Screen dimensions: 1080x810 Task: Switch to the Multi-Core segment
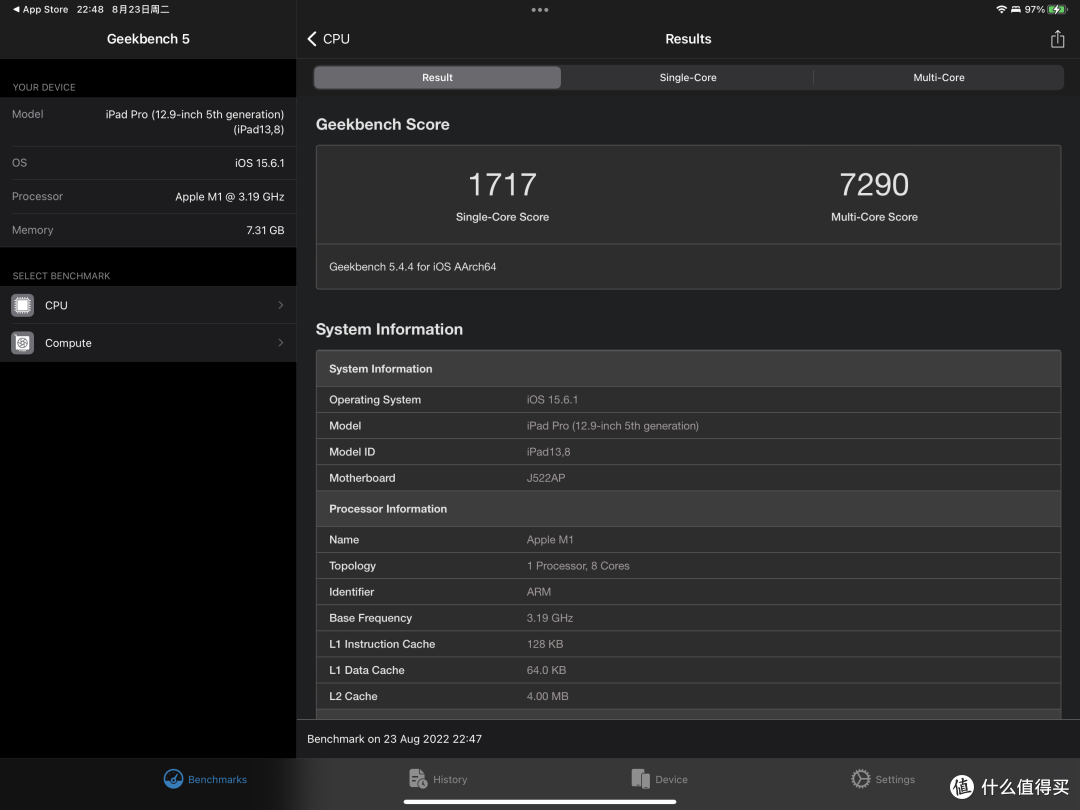click(x=938, y=77)
